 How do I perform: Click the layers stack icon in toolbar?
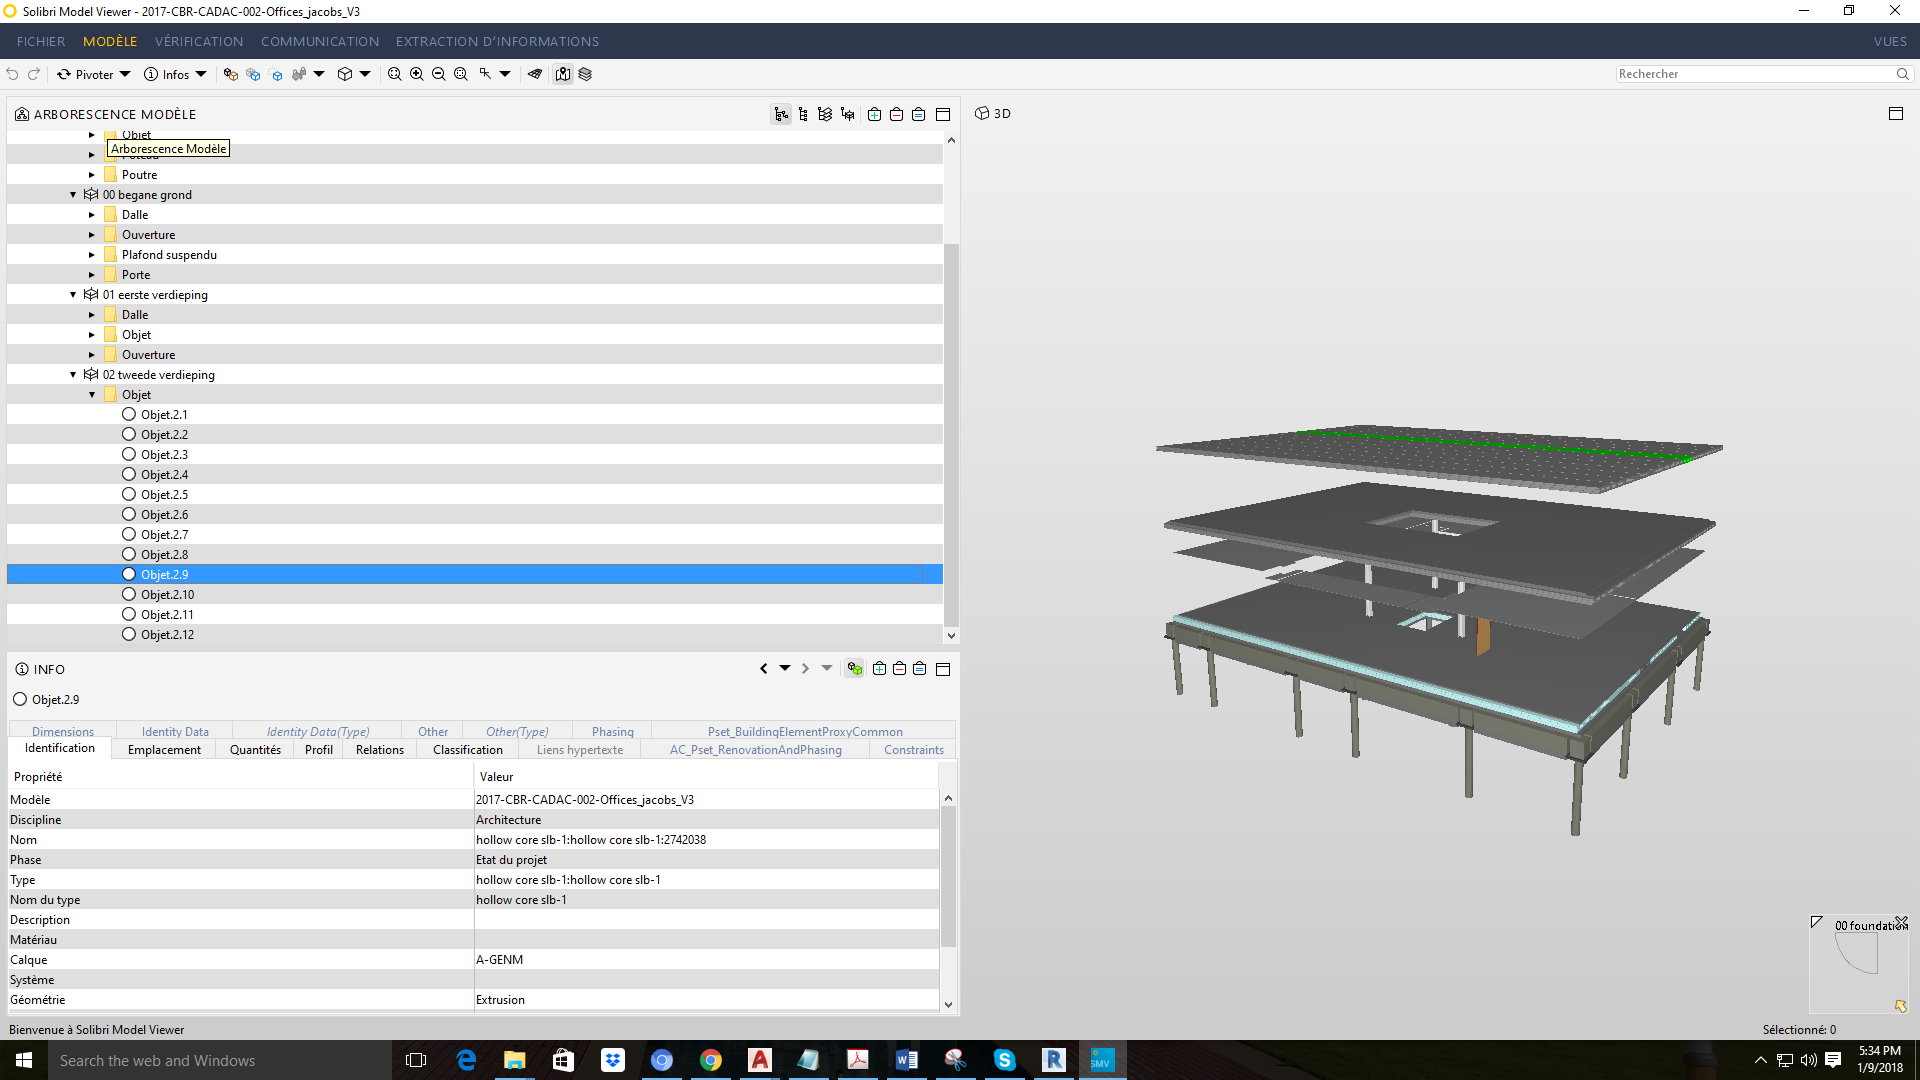pos(585,74)
